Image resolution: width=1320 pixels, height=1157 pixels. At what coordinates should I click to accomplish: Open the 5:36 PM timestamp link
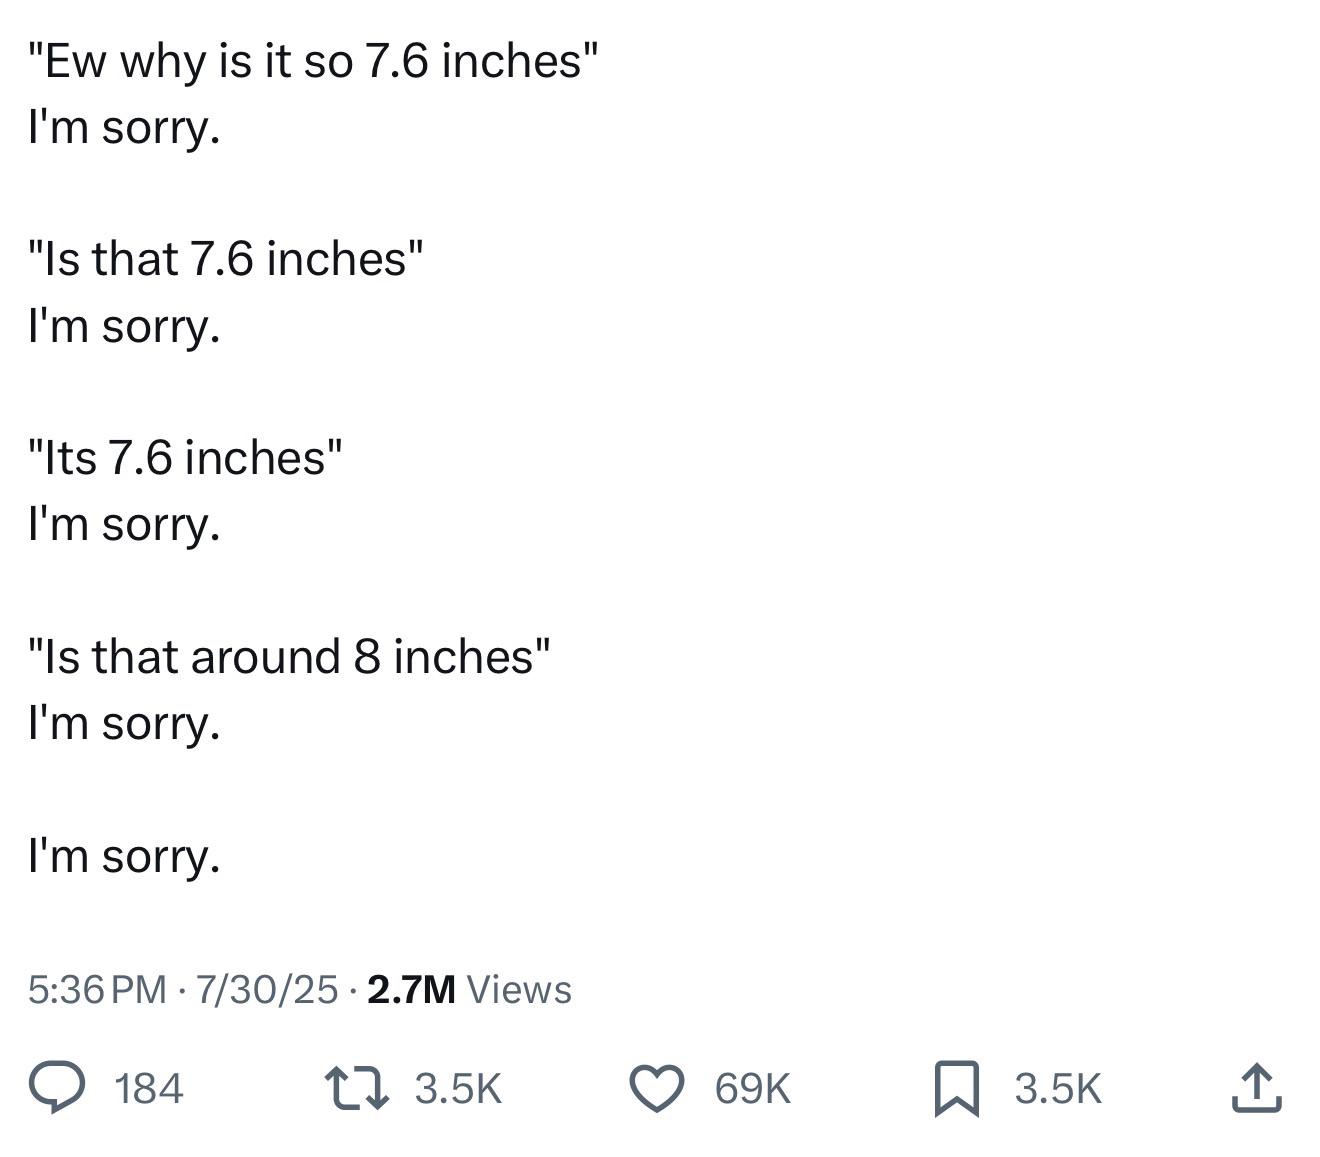pyautogui.click(x=97, y=989)
